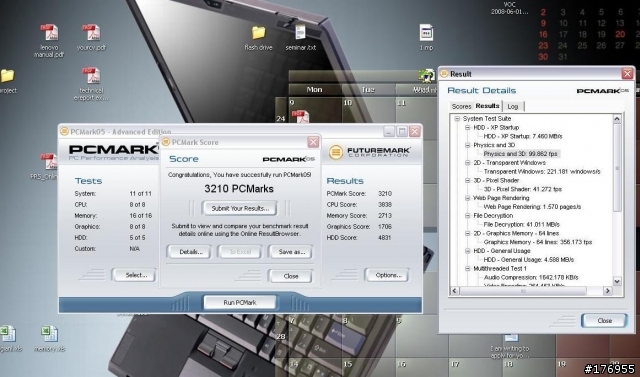The image size is (640, 377).
Task: Click HDD Score value 4831
Action: click(x=384, y=237)
